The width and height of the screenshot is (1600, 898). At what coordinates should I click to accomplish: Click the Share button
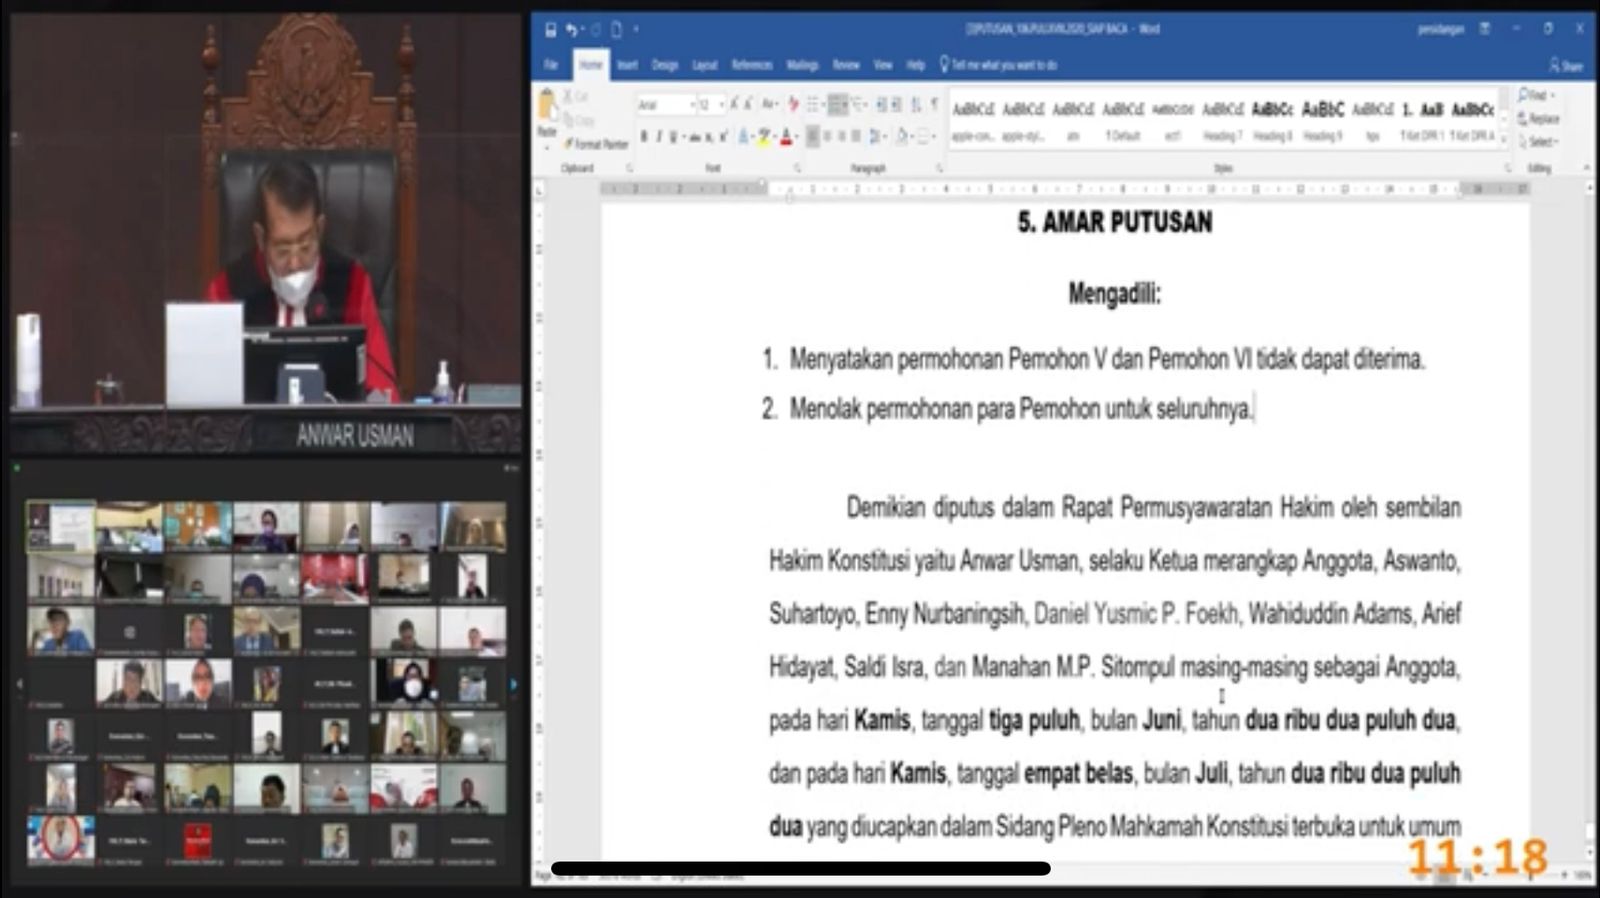coord(1566,66)
